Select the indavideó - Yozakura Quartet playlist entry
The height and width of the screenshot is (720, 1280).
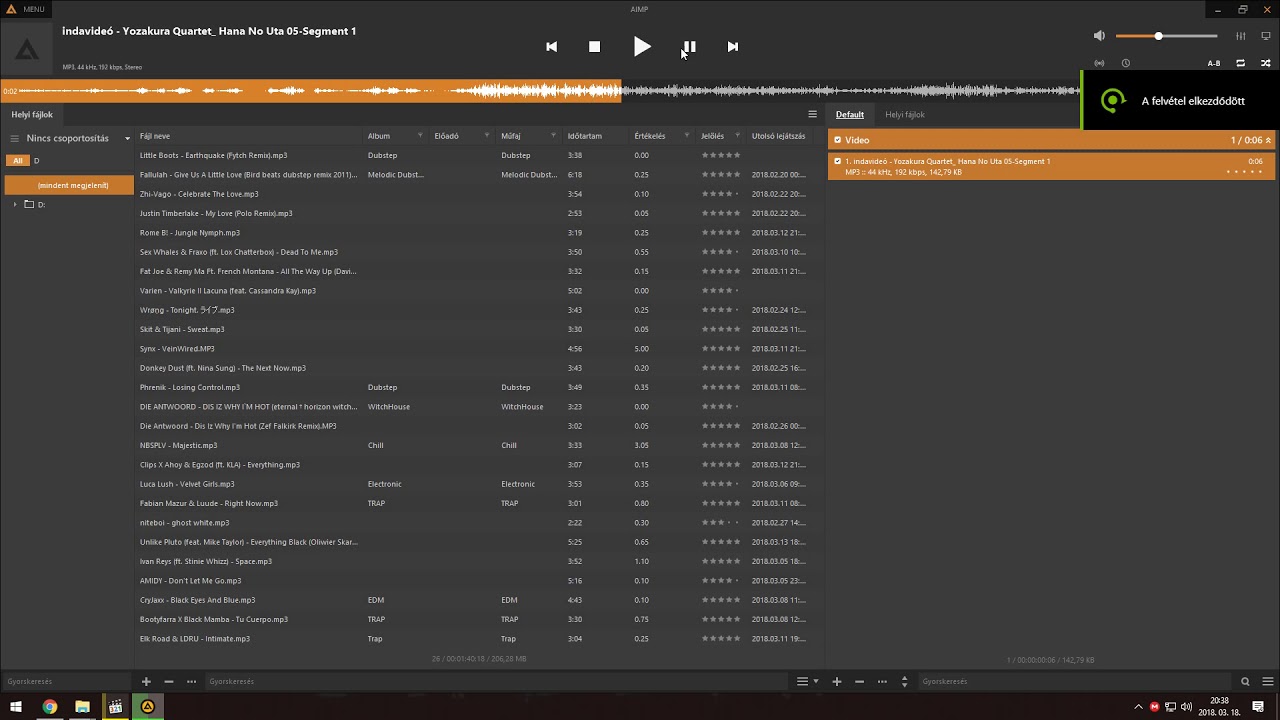point(1052,166)
